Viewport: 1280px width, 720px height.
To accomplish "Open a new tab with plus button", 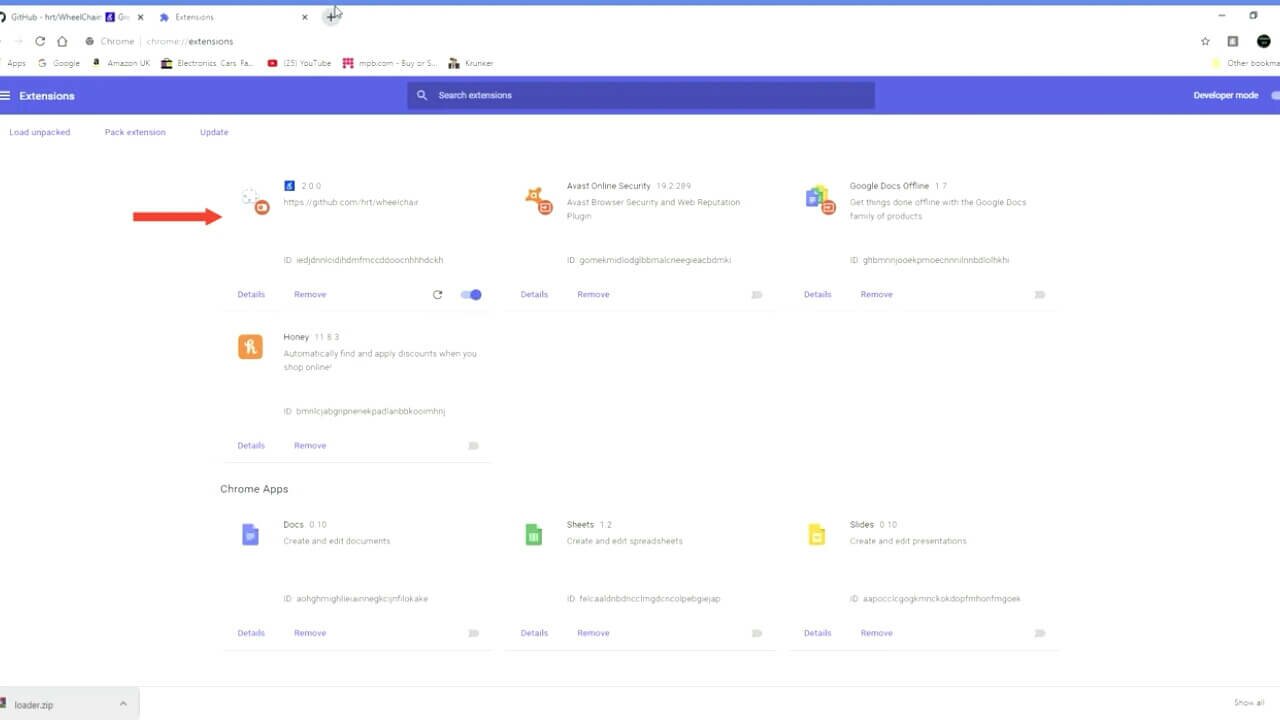I will pyautogui.click(x=331, y=17).
